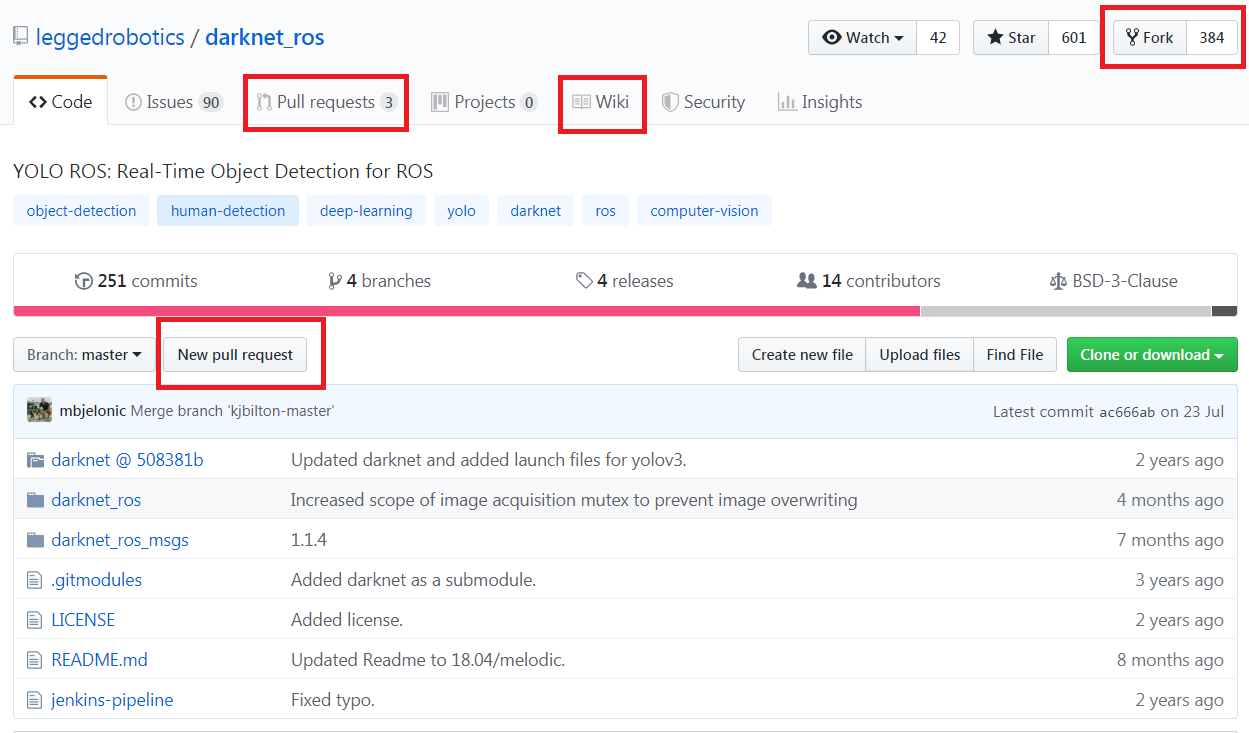This screenshot has height=733, width=1249.
Task: Open the .gitmodules file
Action: (97, 580)
